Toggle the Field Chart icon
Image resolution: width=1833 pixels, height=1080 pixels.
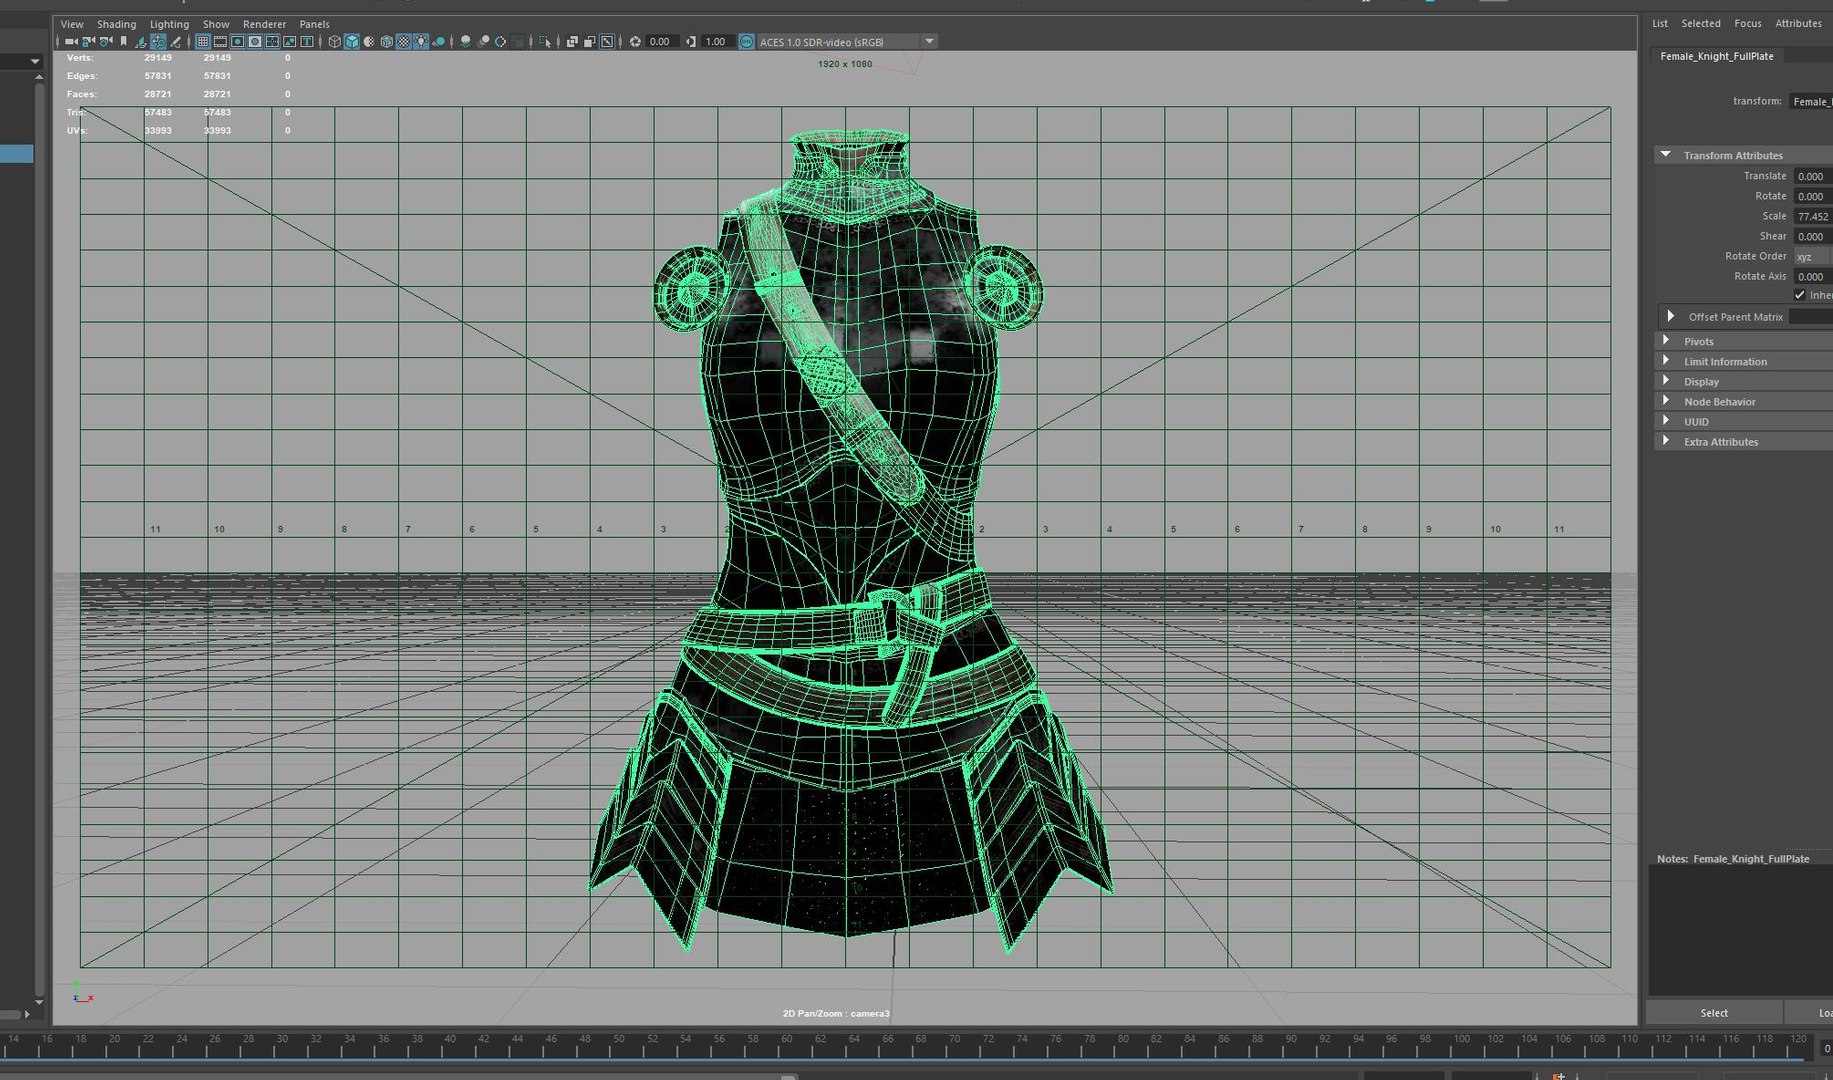(272, 41)
